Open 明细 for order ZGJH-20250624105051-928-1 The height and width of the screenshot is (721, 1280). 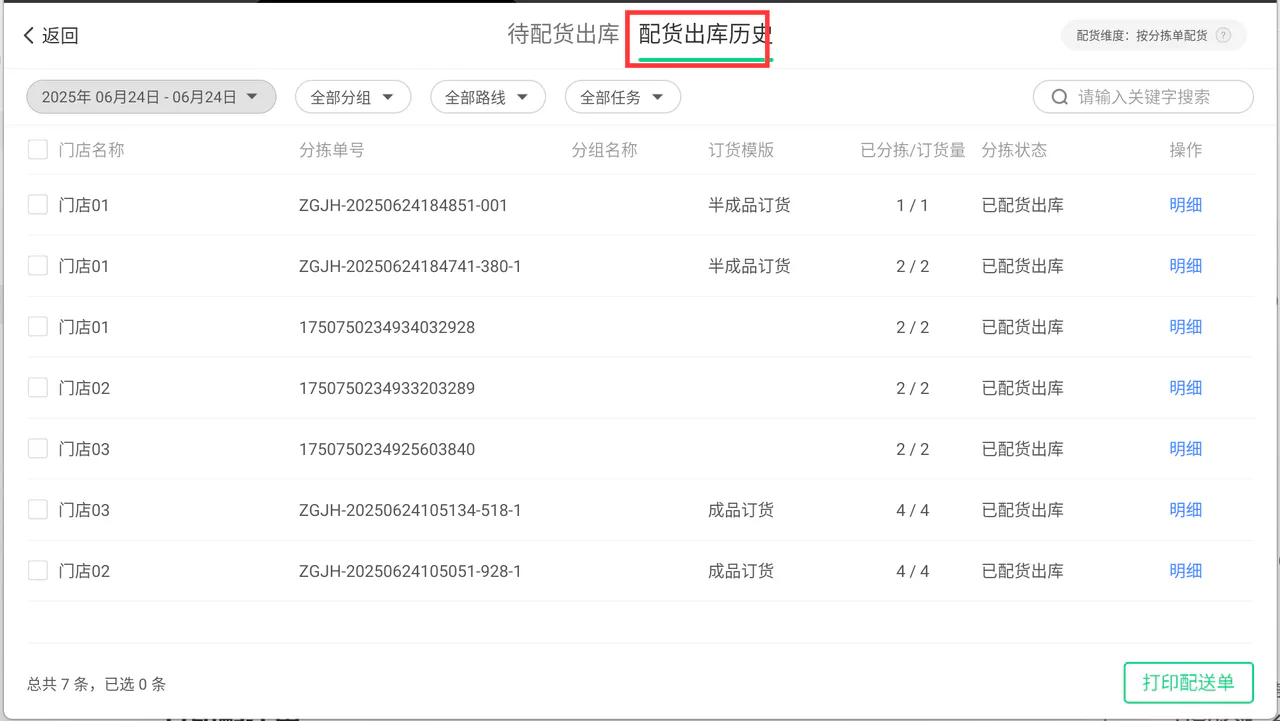click(x=1186, y=571)
